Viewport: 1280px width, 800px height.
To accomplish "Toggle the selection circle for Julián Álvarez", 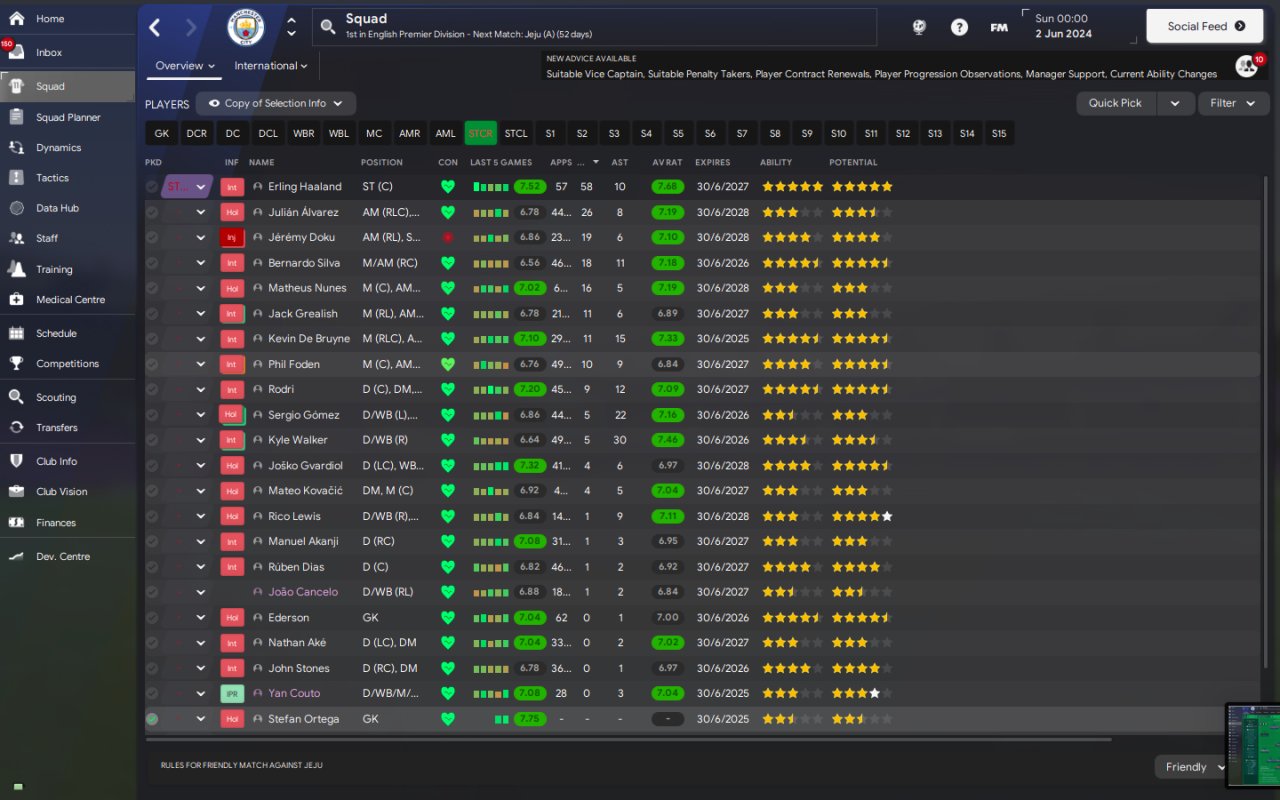I will tap(152, 212).
